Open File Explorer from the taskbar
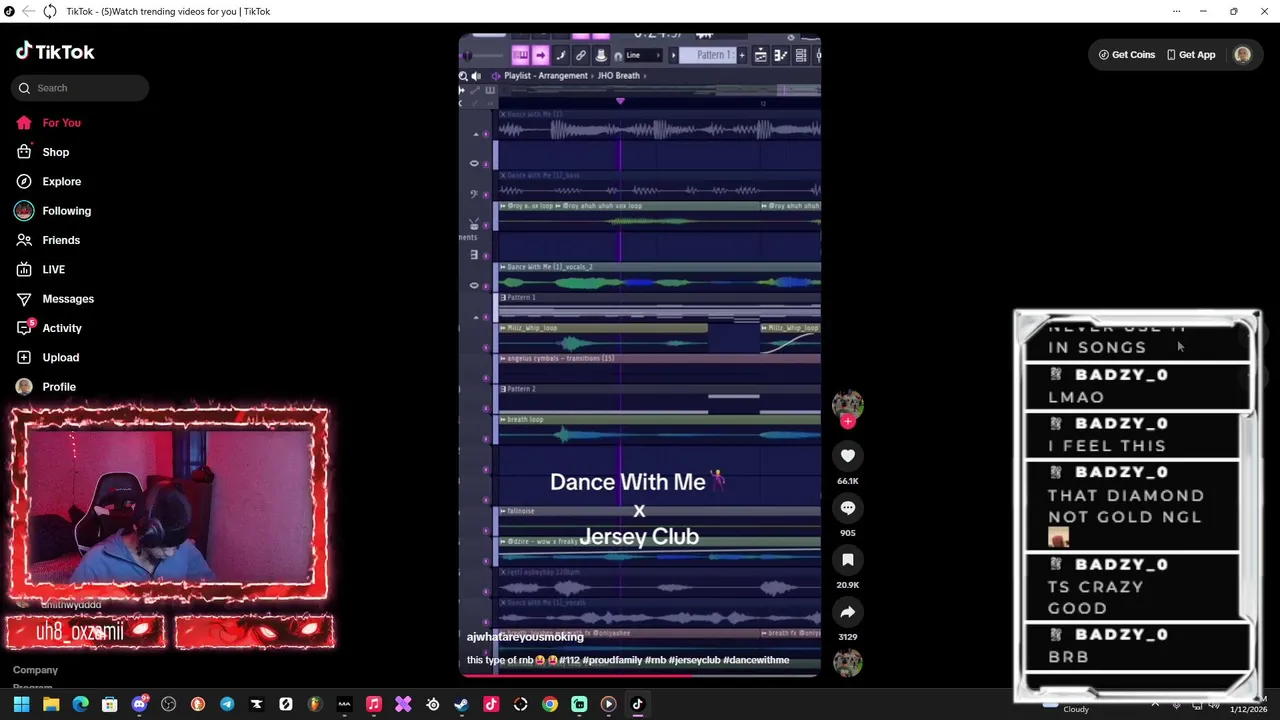Image resolution: width=1280 pixels, height=720 pixels. (51, 704)
